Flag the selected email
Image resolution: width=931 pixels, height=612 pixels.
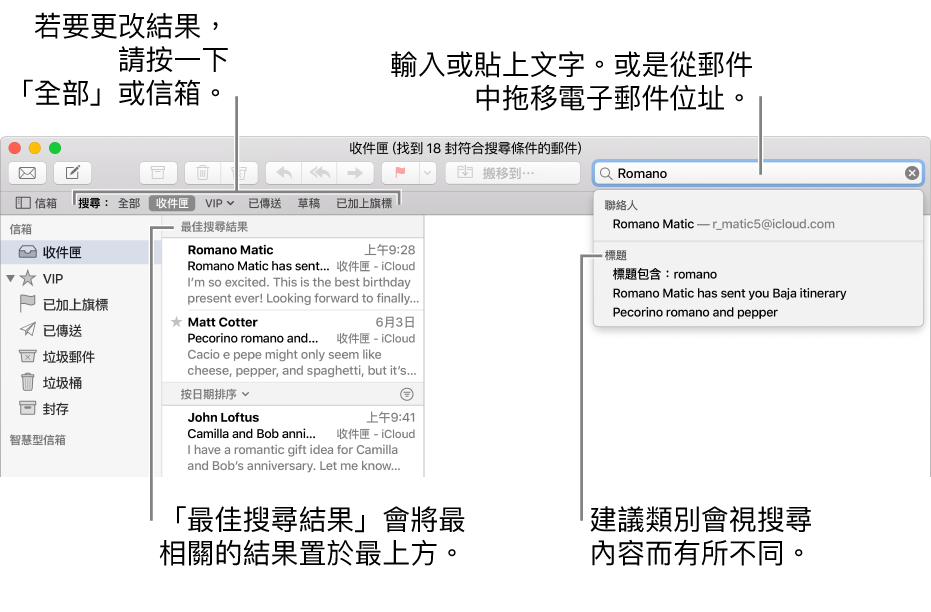tap(398, 172)
